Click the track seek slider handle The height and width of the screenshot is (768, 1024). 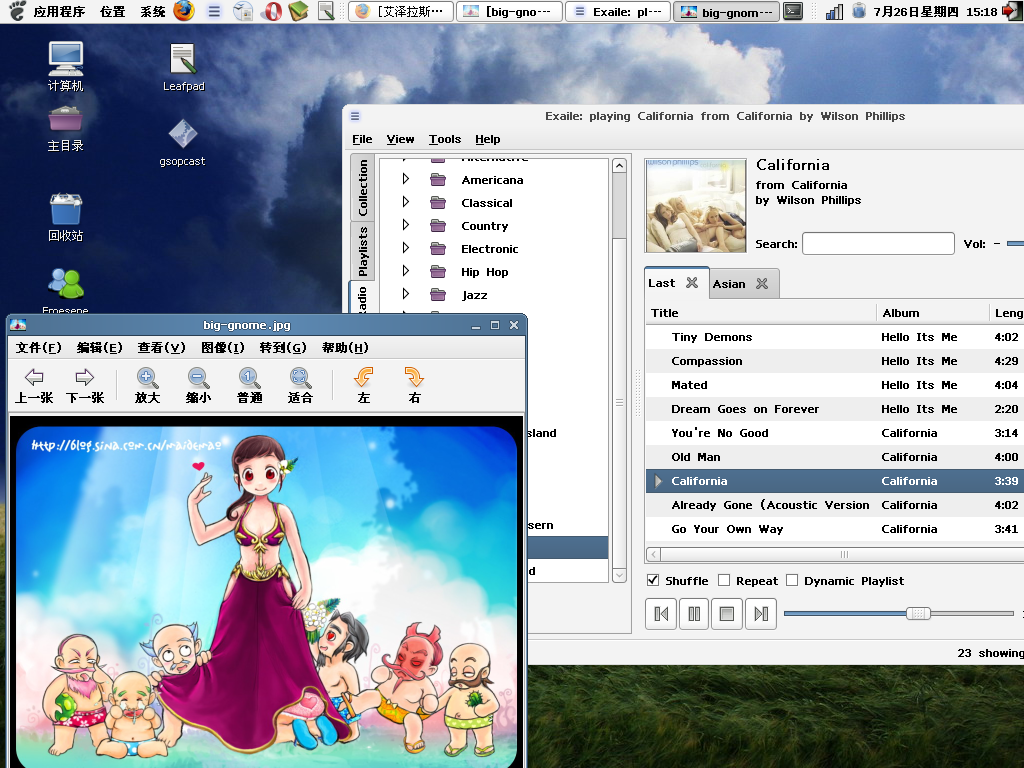(918, 613)
